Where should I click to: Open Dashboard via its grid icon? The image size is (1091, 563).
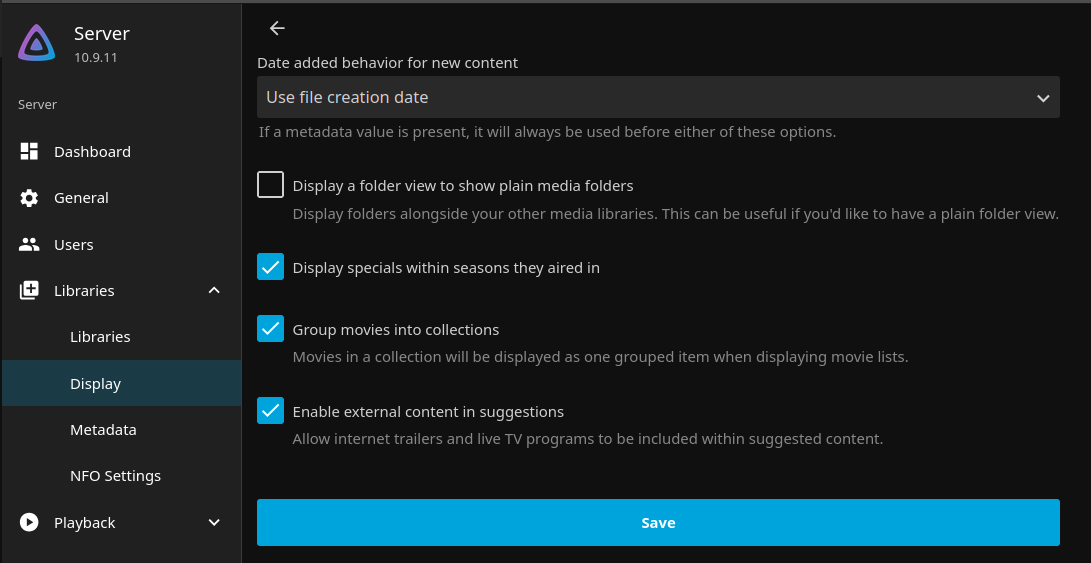tap(29, 152)
